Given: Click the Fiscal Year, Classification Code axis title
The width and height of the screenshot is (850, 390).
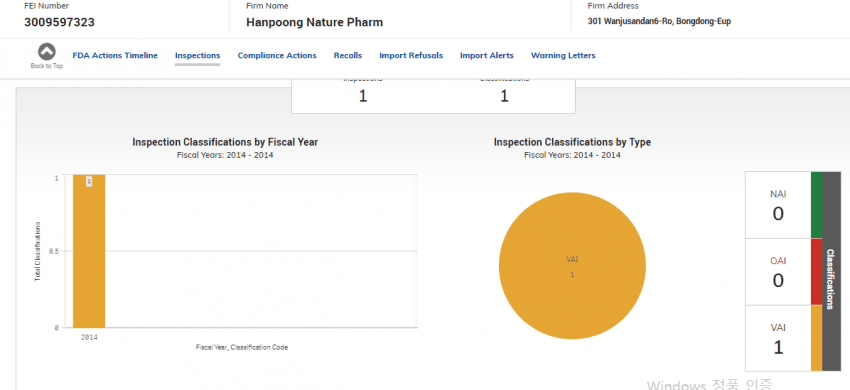Looking at the screenshot, I should [x=242, y=347].
